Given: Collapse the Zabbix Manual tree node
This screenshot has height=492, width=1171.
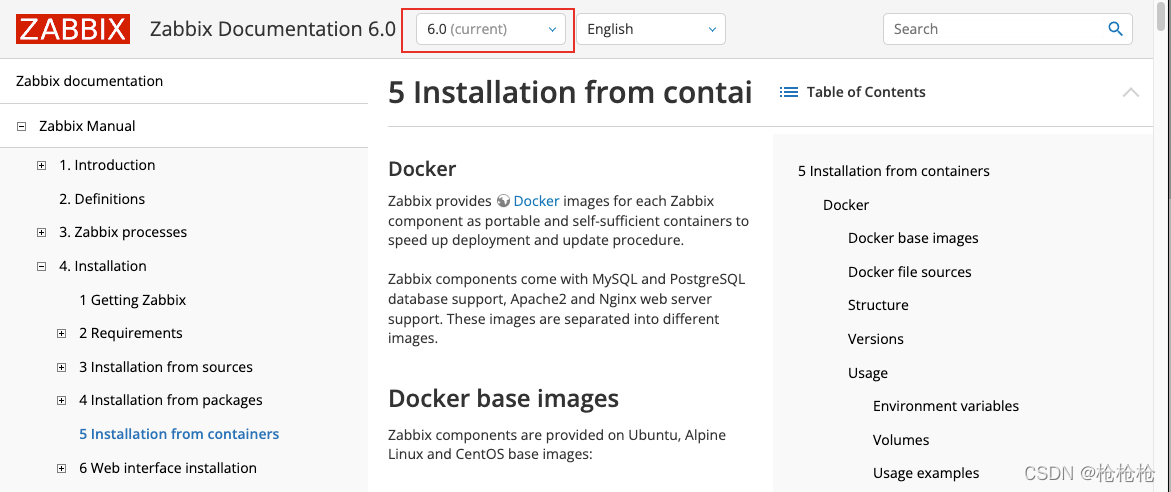Looking at the screenshot, I should tap(21, 127).
